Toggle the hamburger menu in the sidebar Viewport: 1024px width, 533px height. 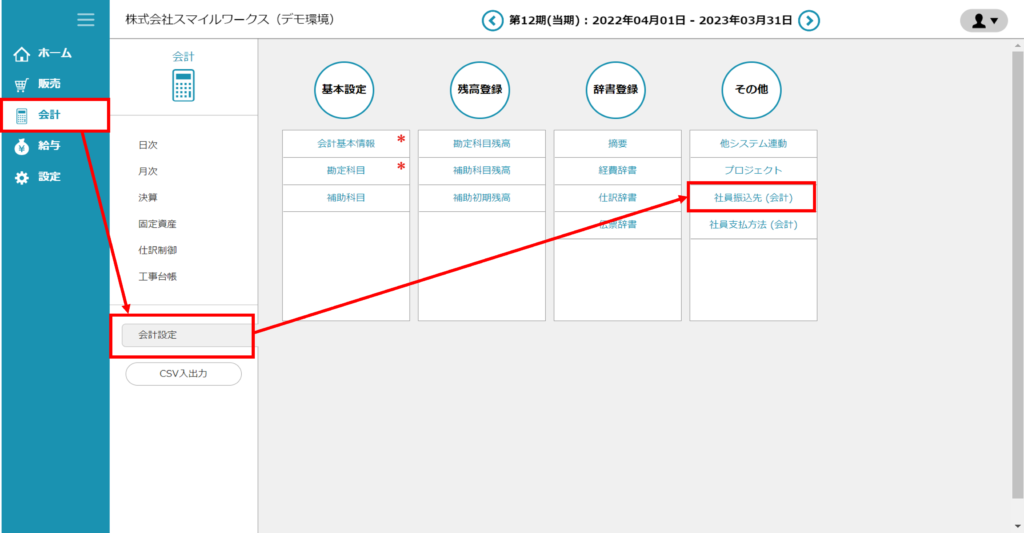click(86, 20)
